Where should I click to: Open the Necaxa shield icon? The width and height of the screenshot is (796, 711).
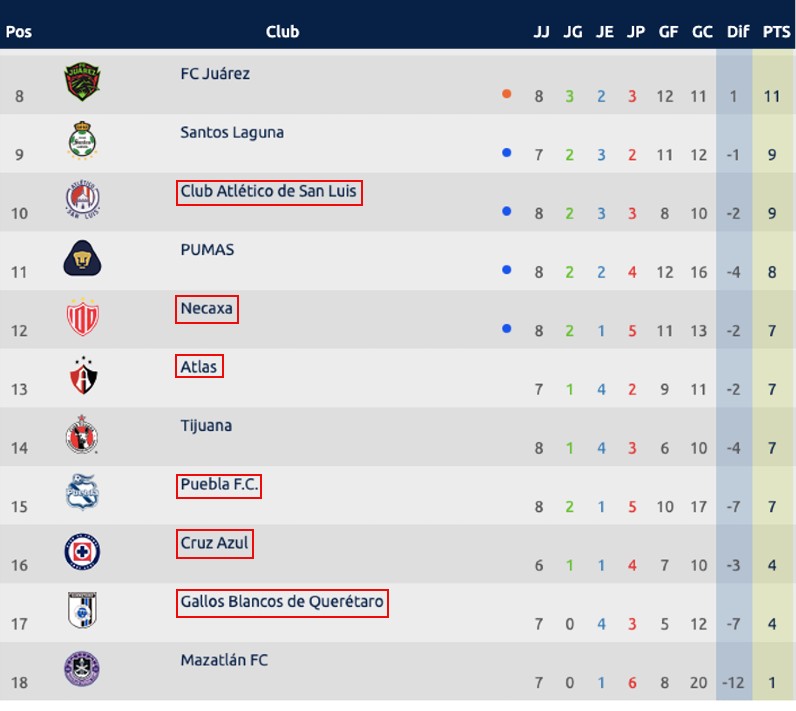(82, 317)
